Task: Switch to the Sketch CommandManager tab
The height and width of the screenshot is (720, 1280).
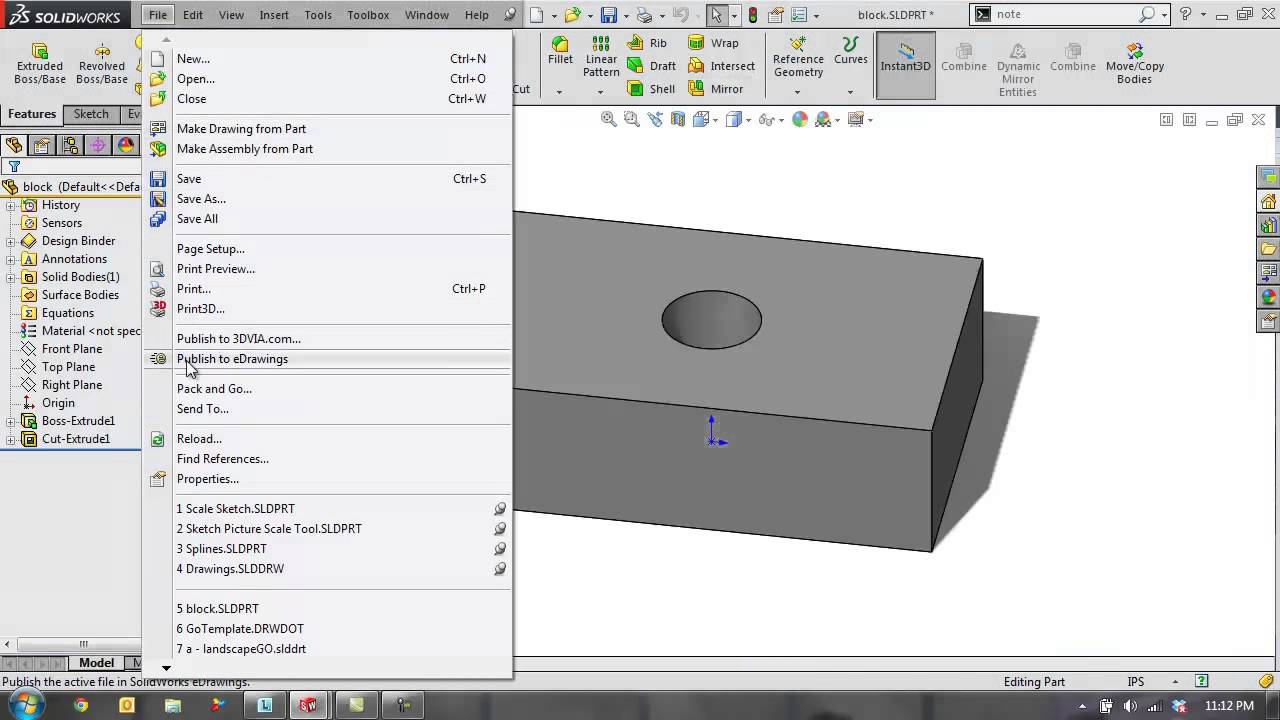Action: pos(90,114)
